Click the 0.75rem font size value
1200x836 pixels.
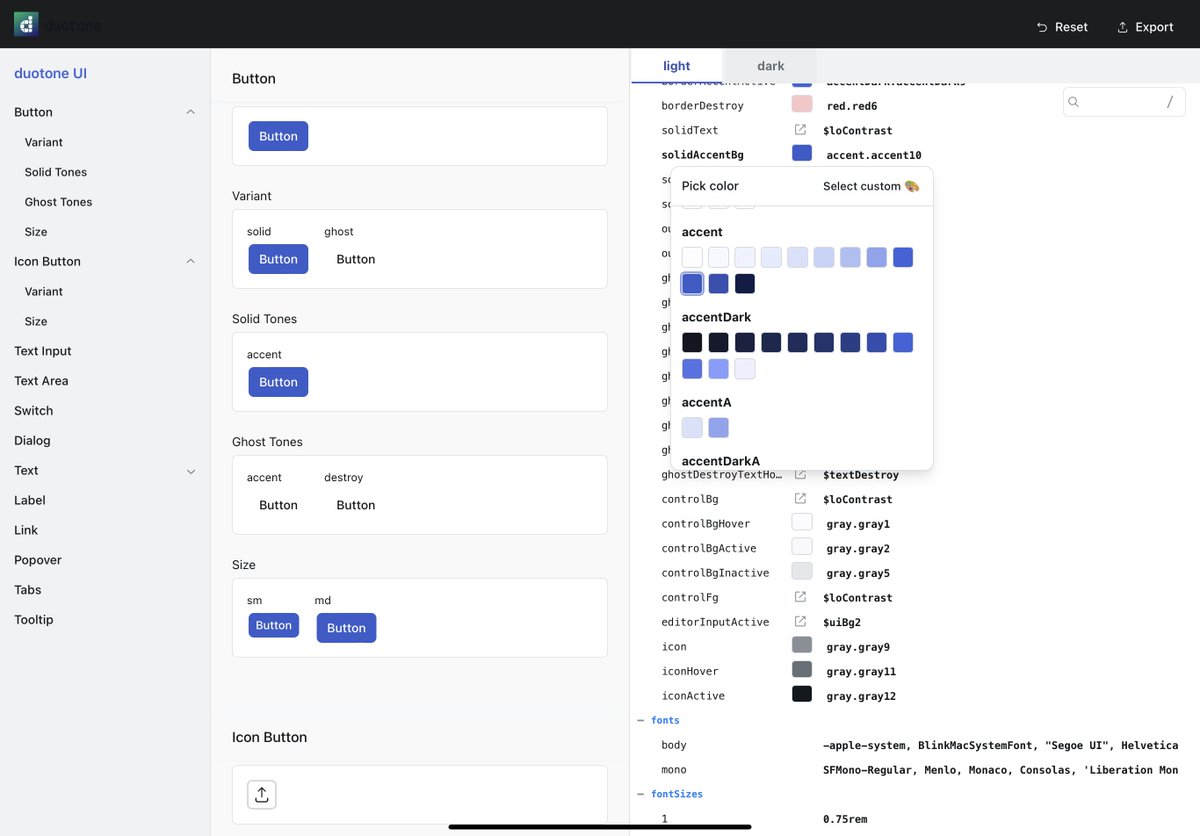pos(845,819)
